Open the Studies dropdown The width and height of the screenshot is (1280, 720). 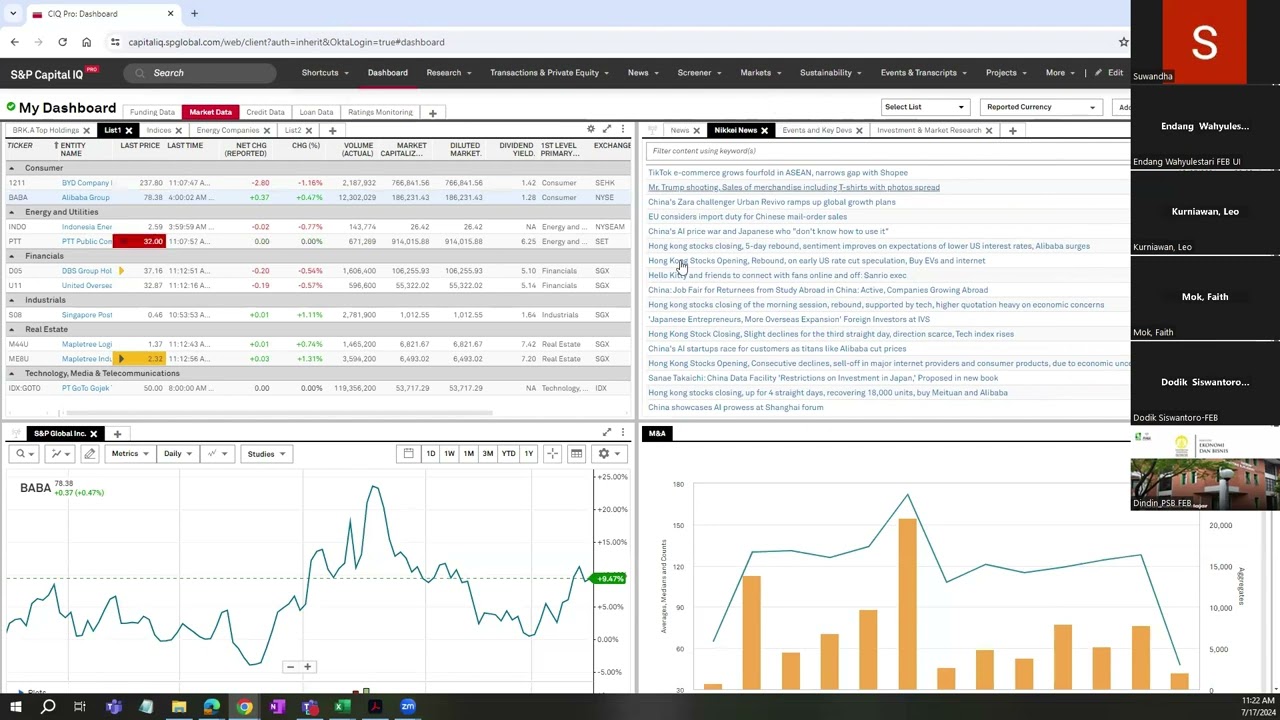(x=266, y=454)
